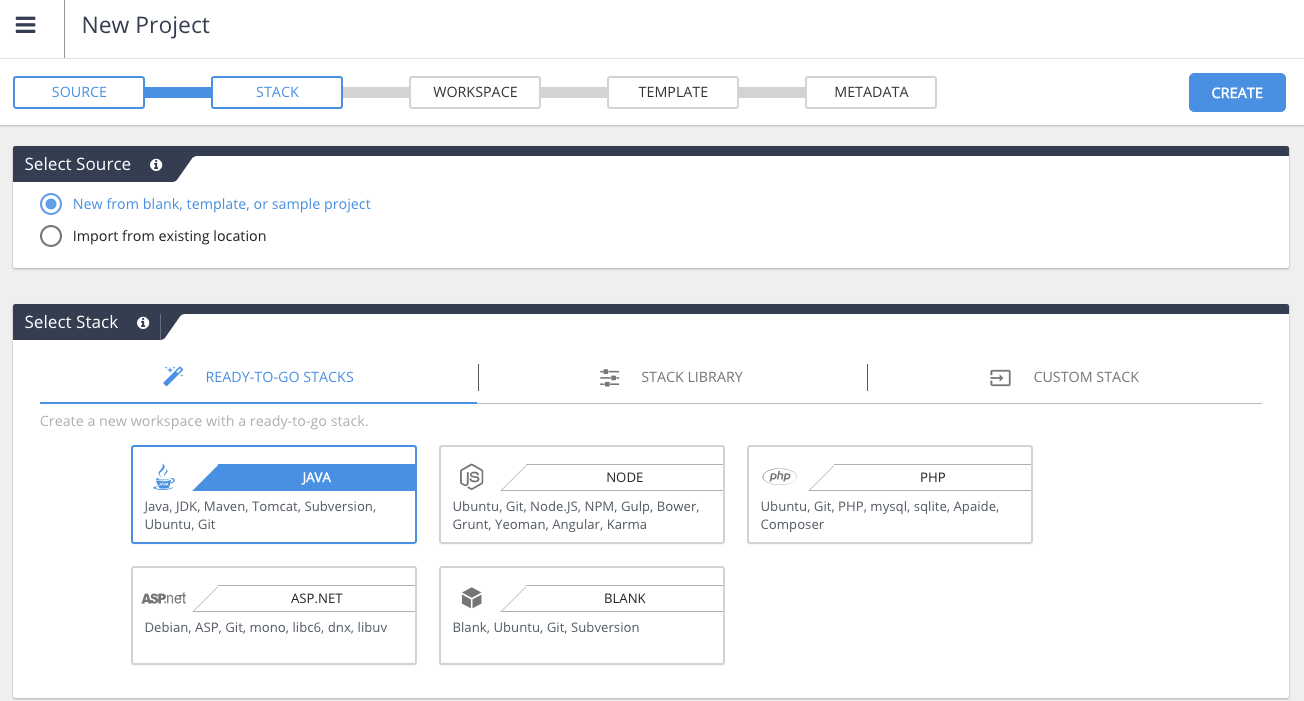1304x701 pixels.
Task: Switch to Stack Library tab
Action: 672,377
